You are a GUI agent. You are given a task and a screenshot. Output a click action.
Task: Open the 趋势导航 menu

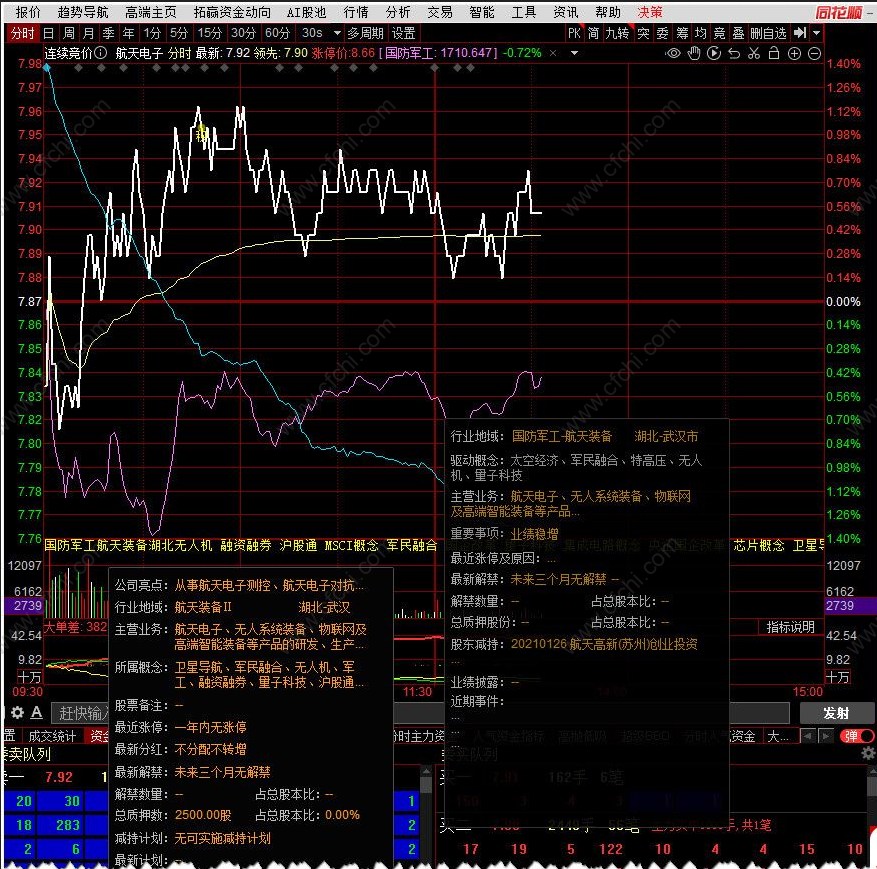(83, 12)
